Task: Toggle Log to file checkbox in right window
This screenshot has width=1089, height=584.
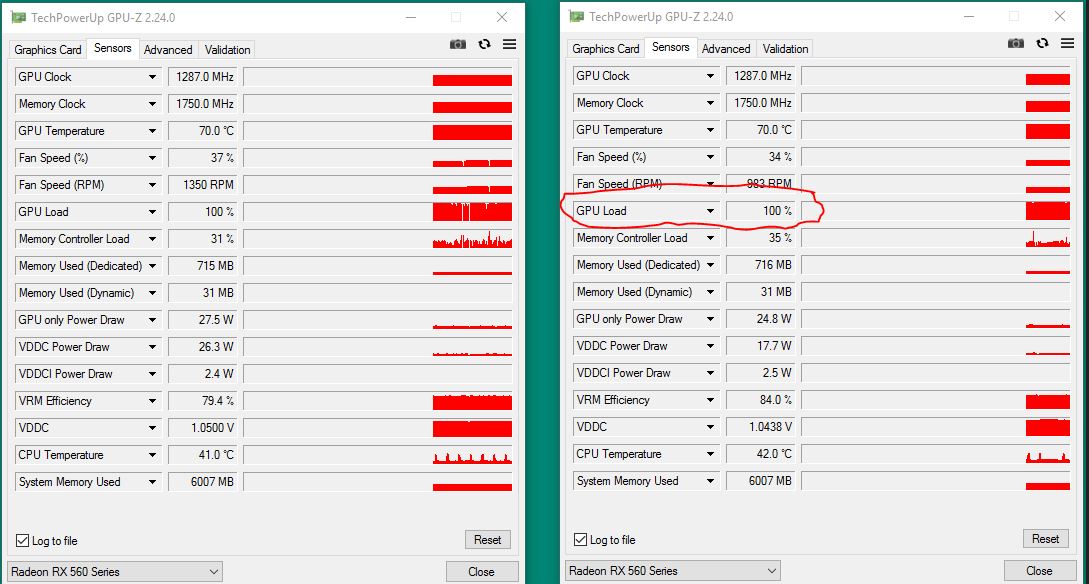Action: [581, 540]
